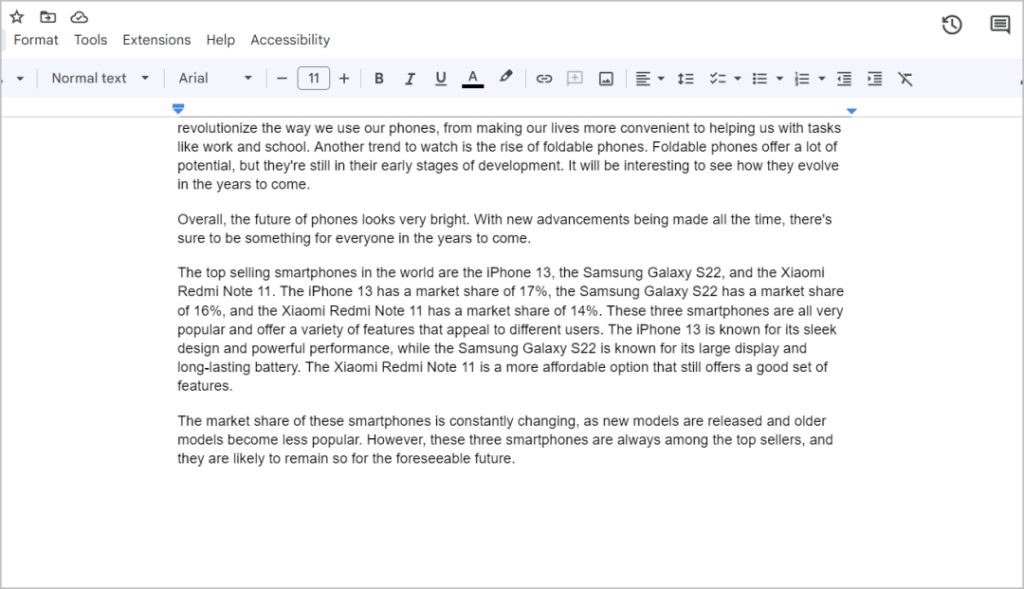Expand checklist options arrow
The height and width of the screenshot is (589, 1024).
coord(737,78)
